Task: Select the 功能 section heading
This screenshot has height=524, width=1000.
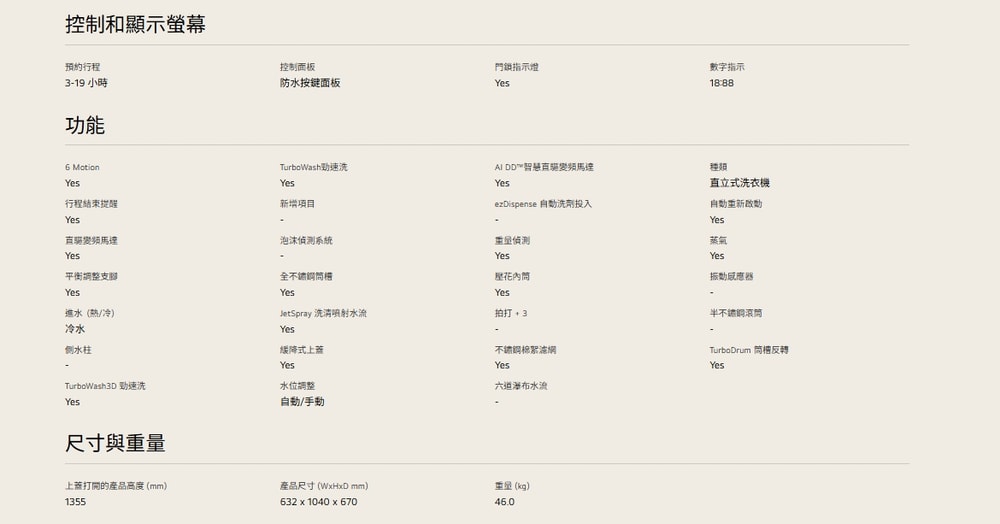Action: coord(85,126)
